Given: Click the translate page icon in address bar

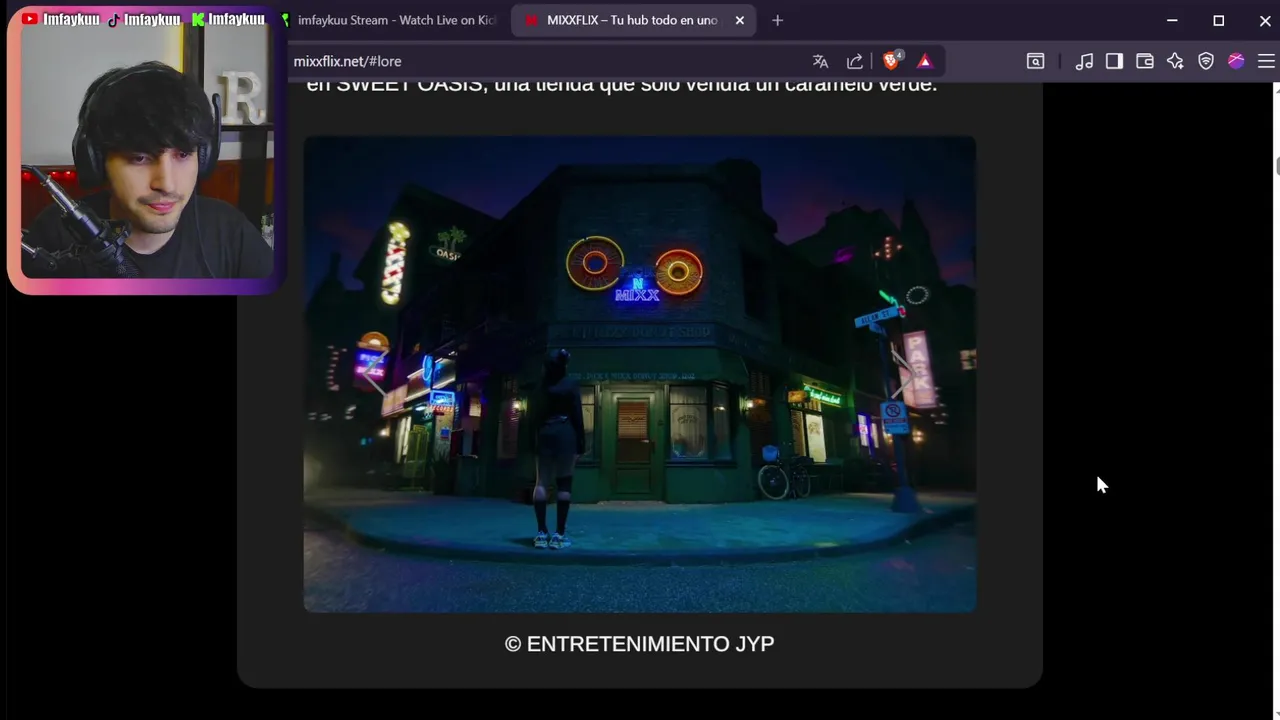Looking at the screenshot, I should [x=820, y=61].
